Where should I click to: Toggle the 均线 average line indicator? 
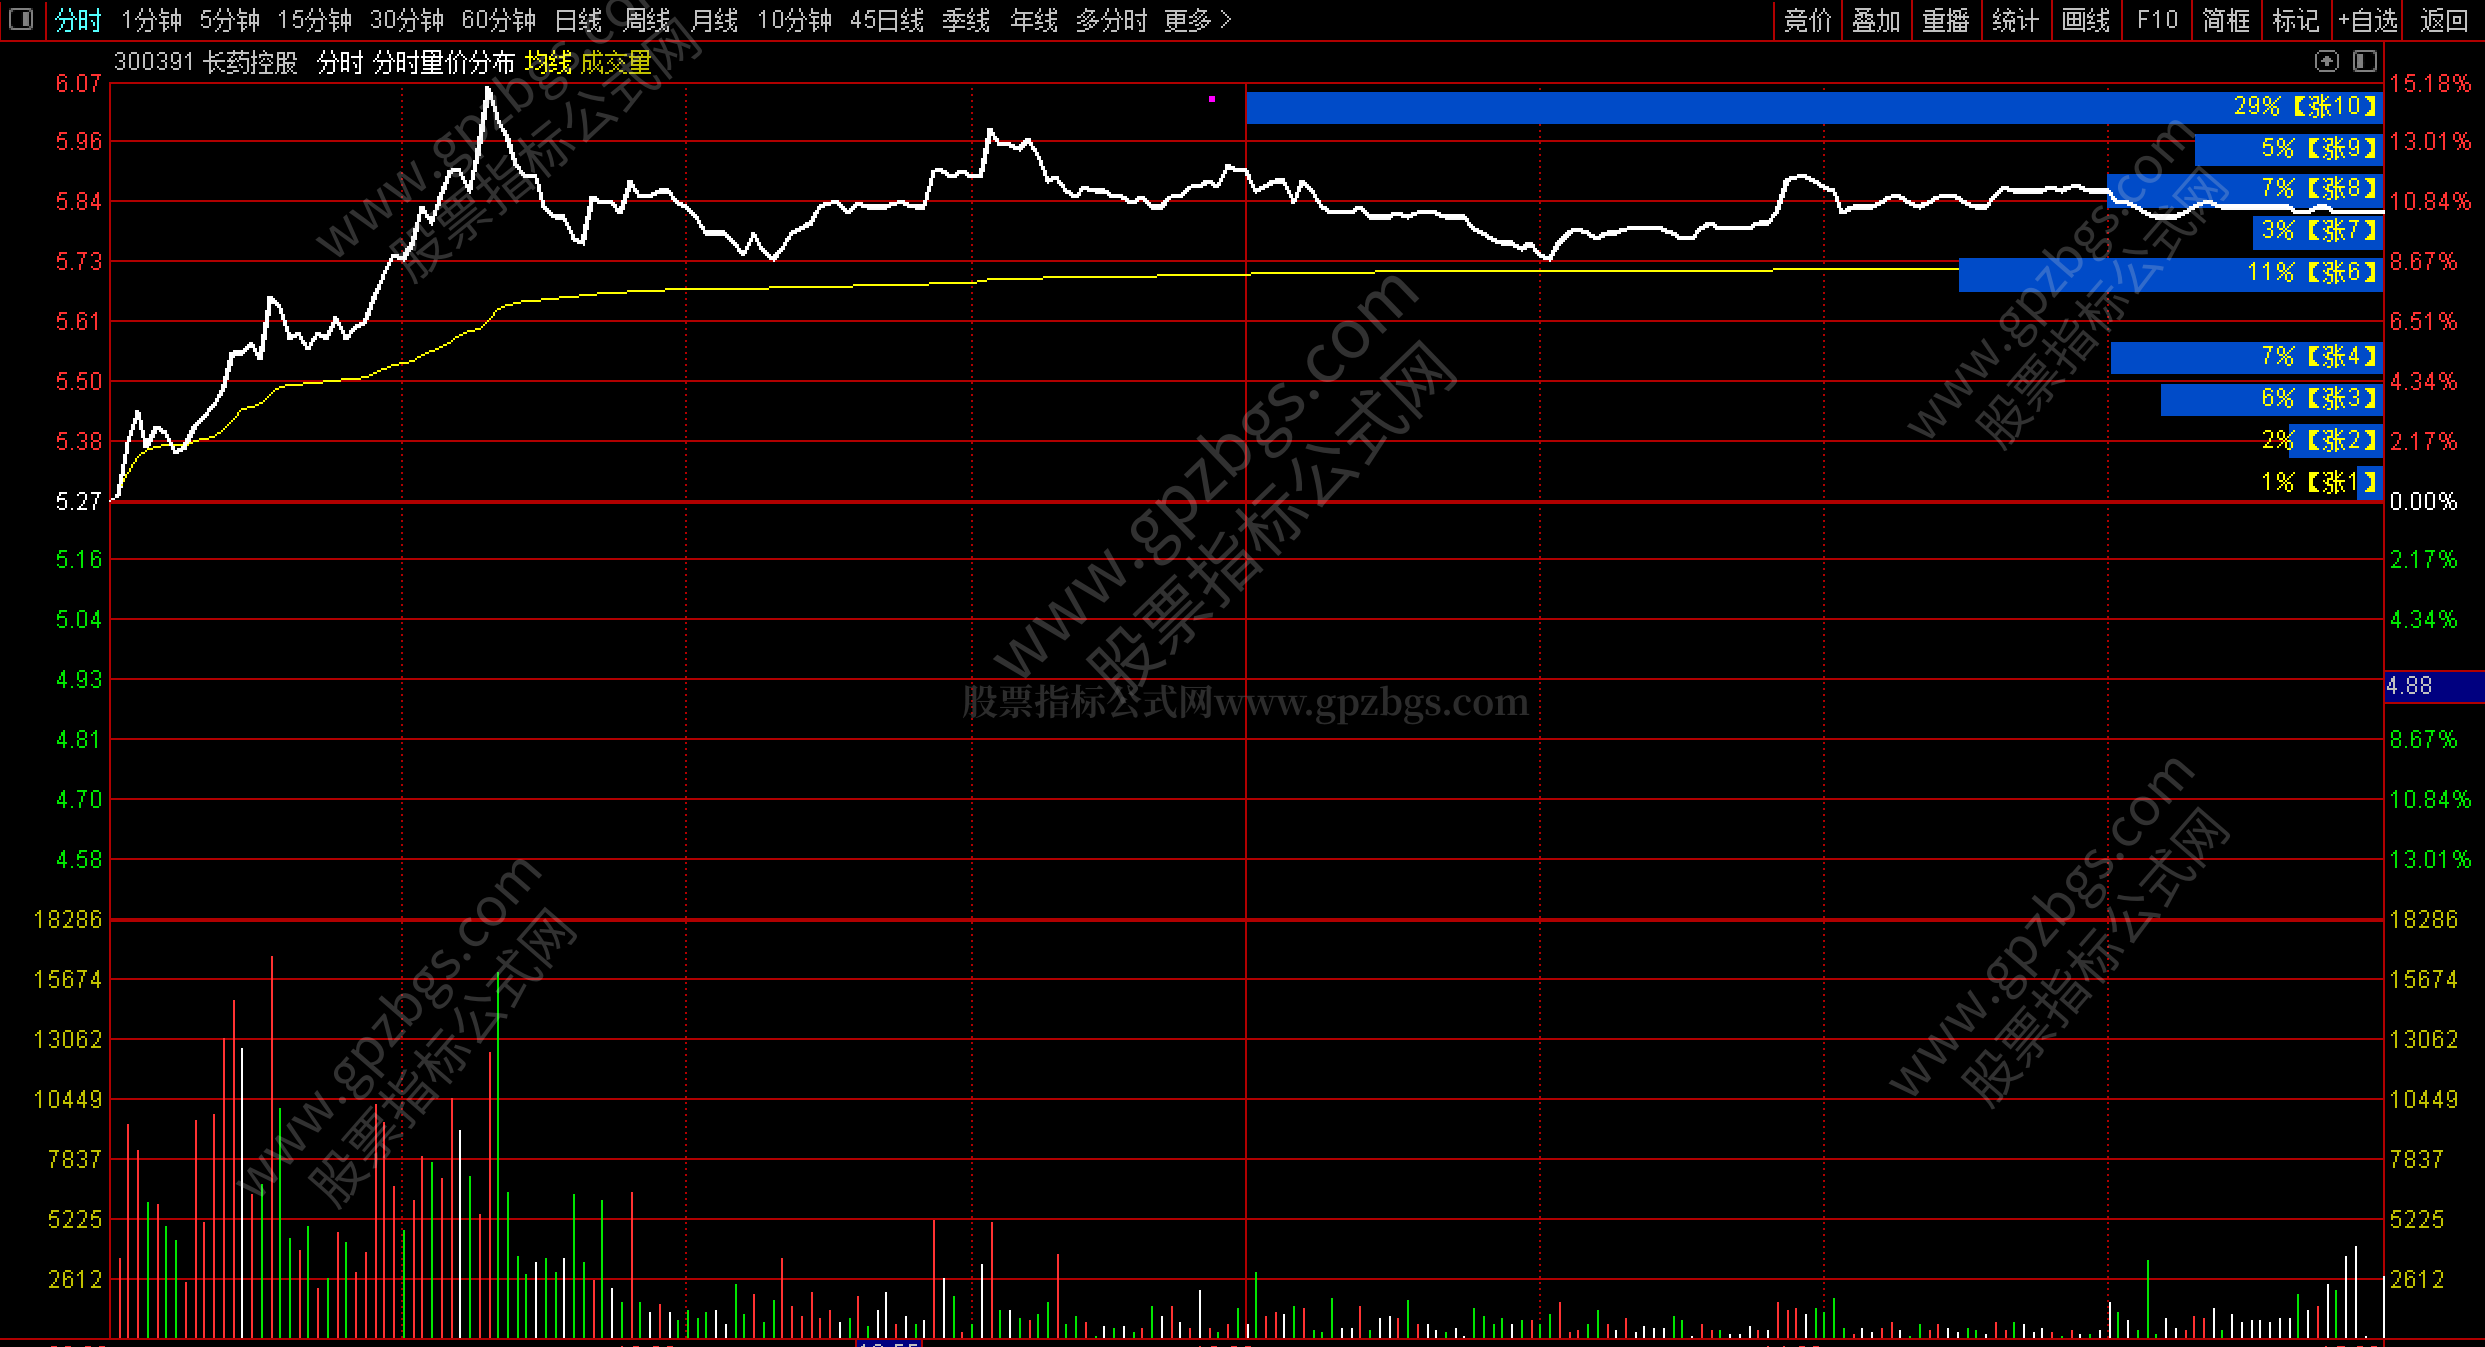(548, 63)
